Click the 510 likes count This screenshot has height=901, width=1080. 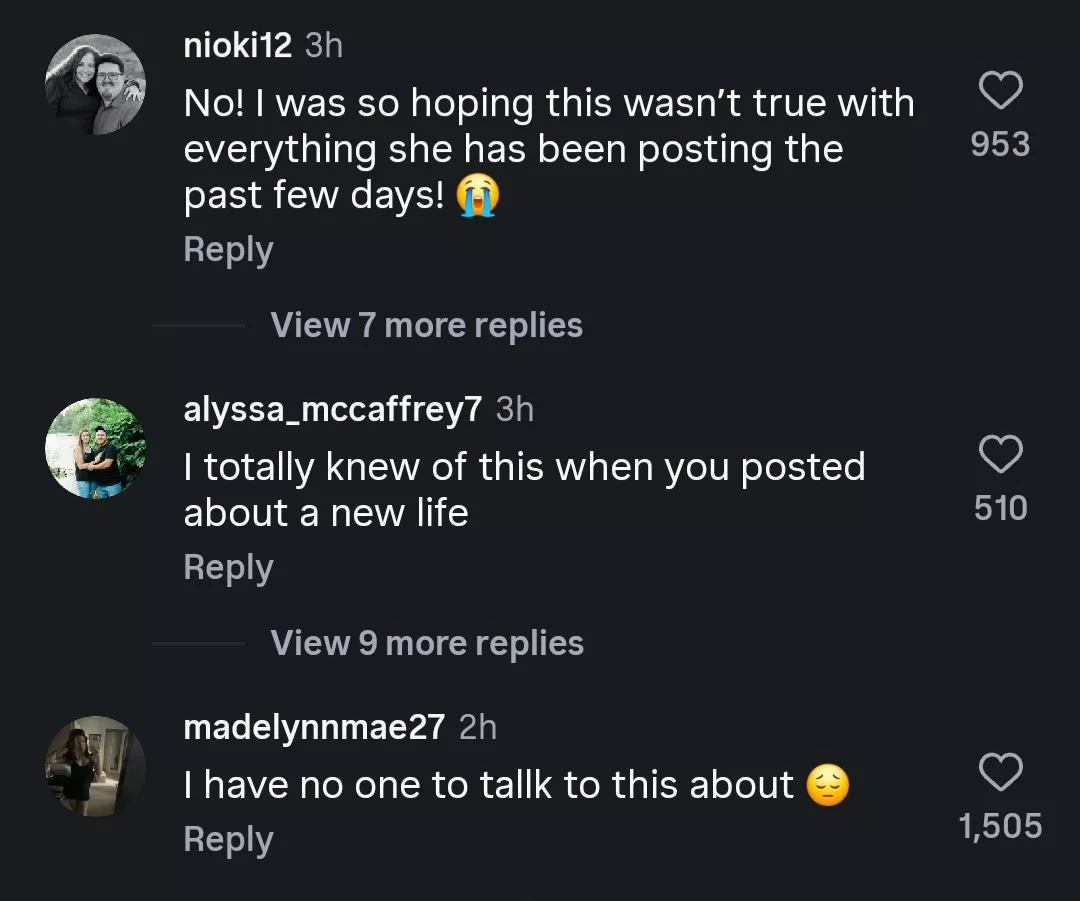1000,508
